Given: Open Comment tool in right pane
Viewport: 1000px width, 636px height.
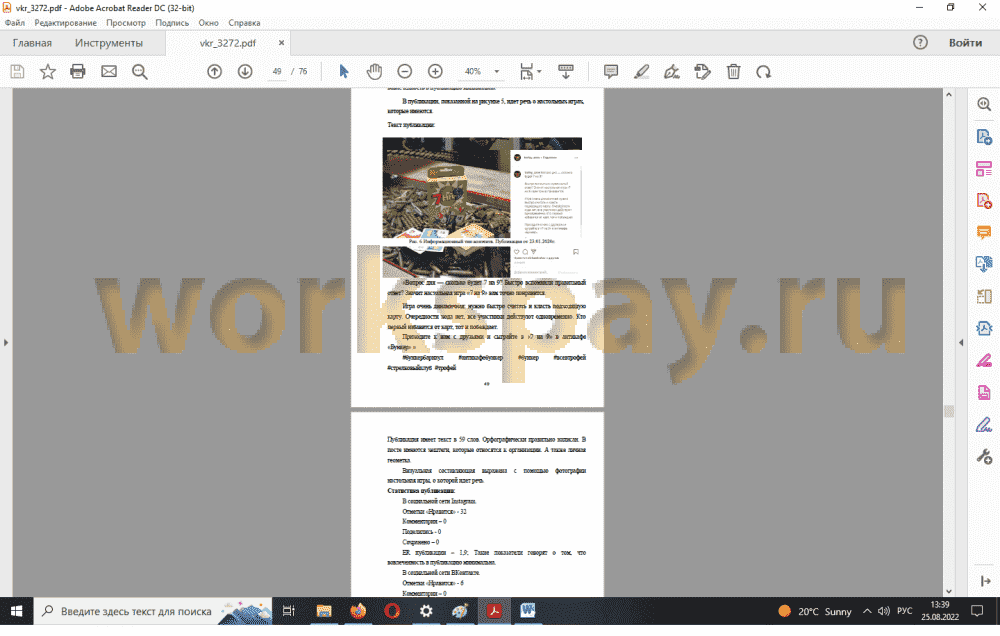Looking at the screenshot, I should (x=984, y=232).
